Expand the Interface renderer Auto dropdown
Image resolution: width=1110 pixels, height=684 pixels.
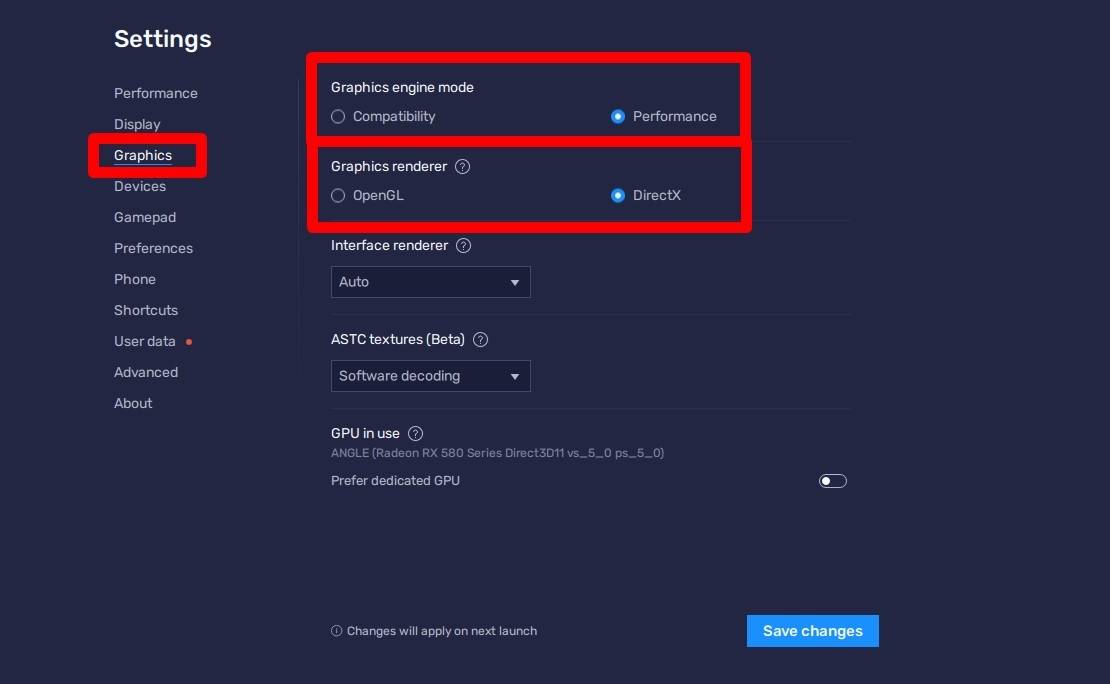[x=430, y=282]
